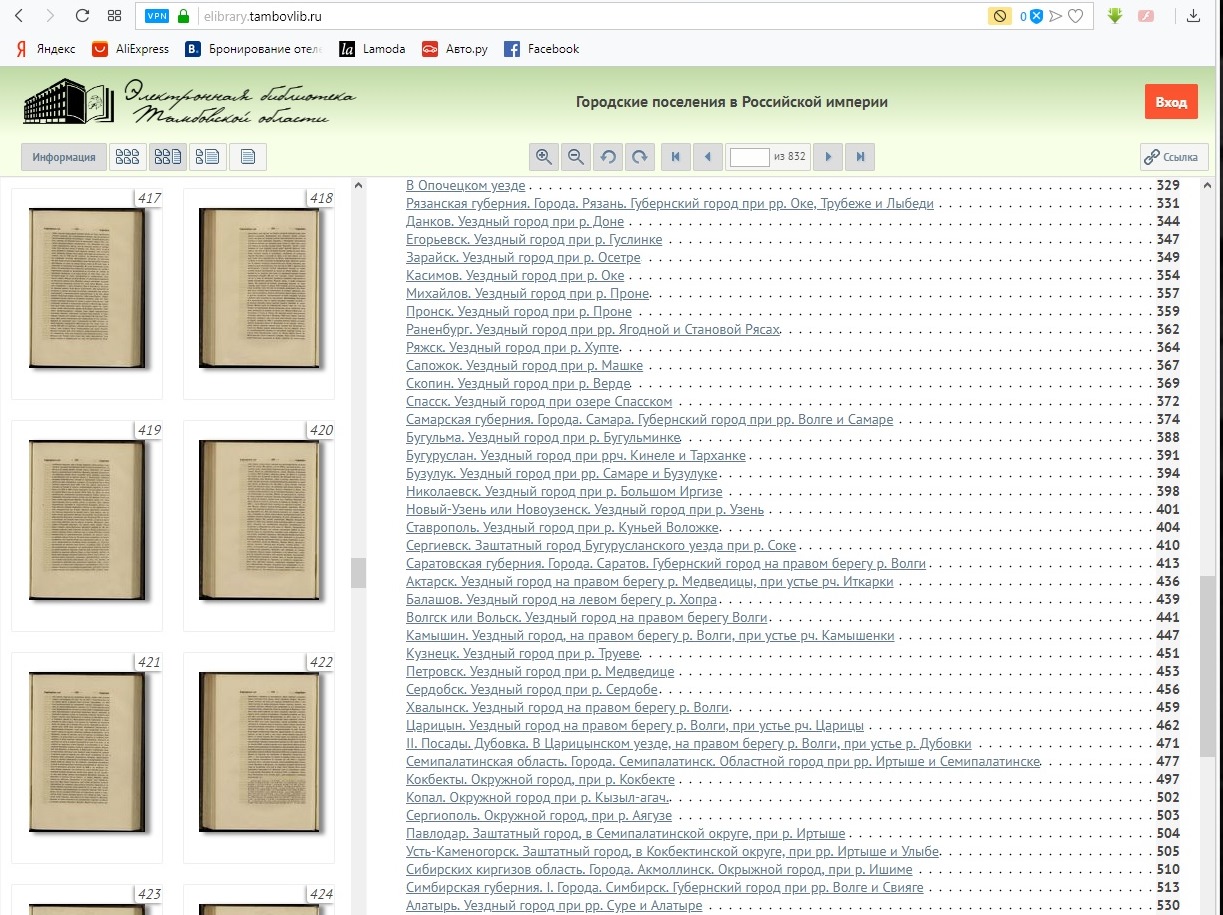
Task: Go back in browser history
Action: [20, 16]
